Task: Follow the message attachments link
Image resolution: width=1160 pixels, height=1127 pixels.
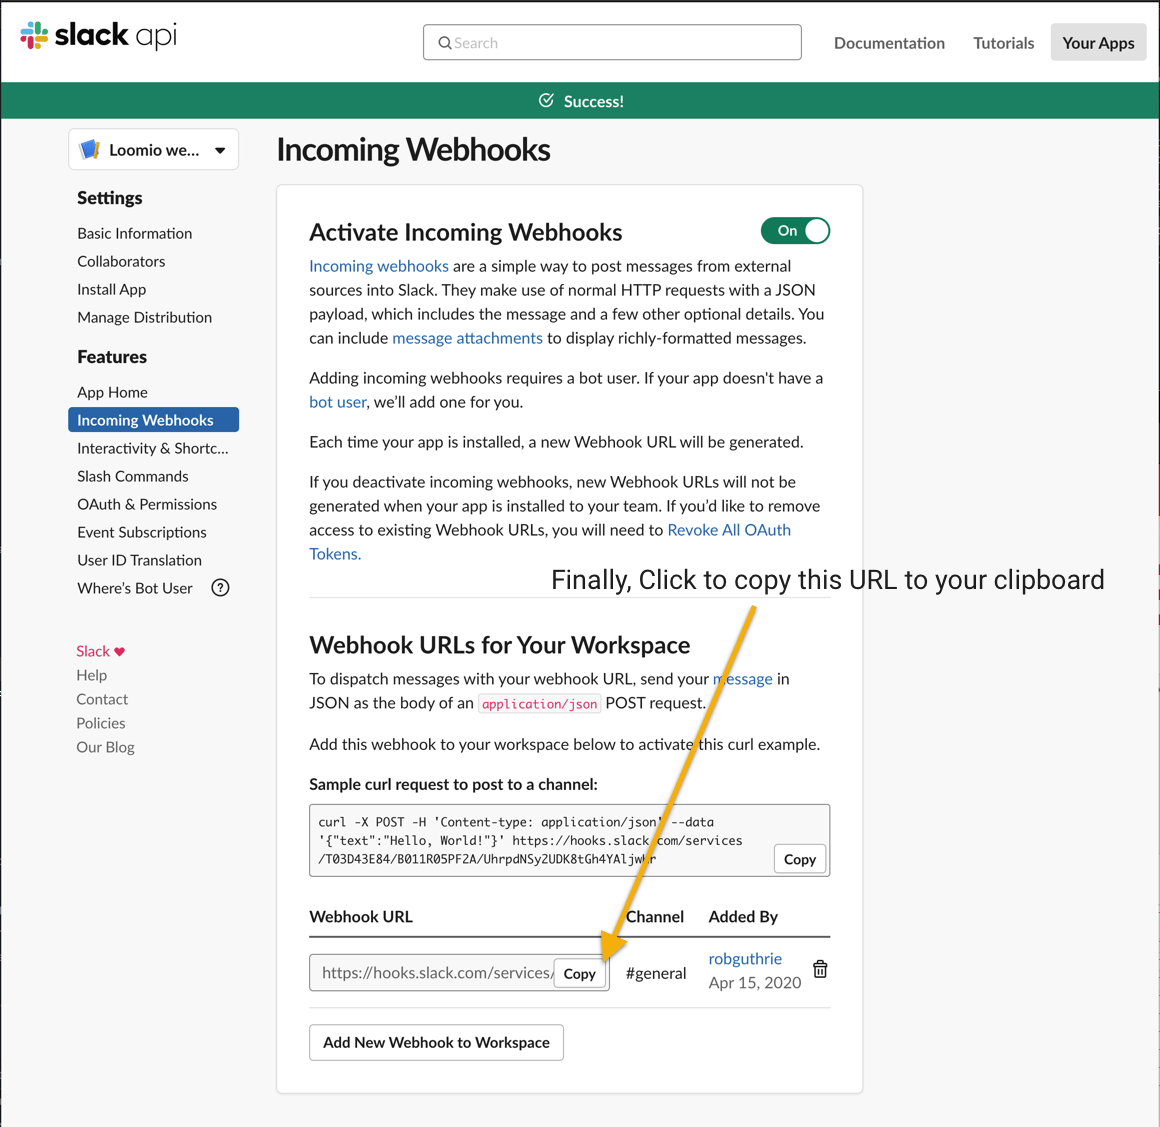Action: coord(467,338)
